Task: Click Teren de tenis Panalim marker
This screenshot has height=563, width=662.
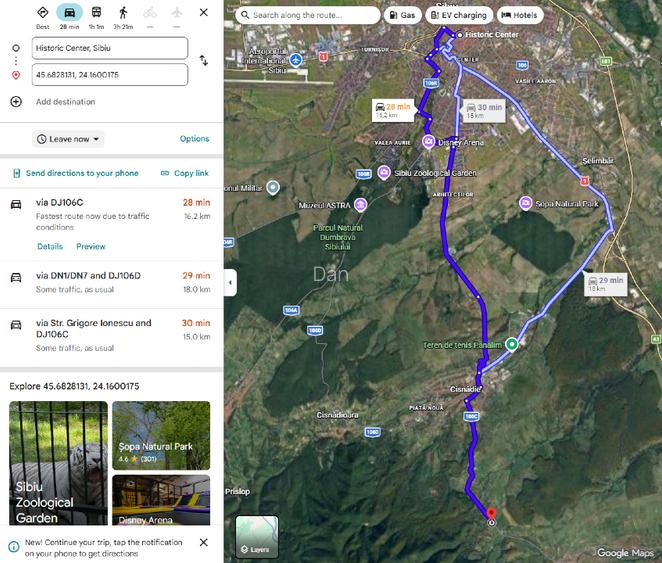Action: pyautogui.click(x=512, y=344)
